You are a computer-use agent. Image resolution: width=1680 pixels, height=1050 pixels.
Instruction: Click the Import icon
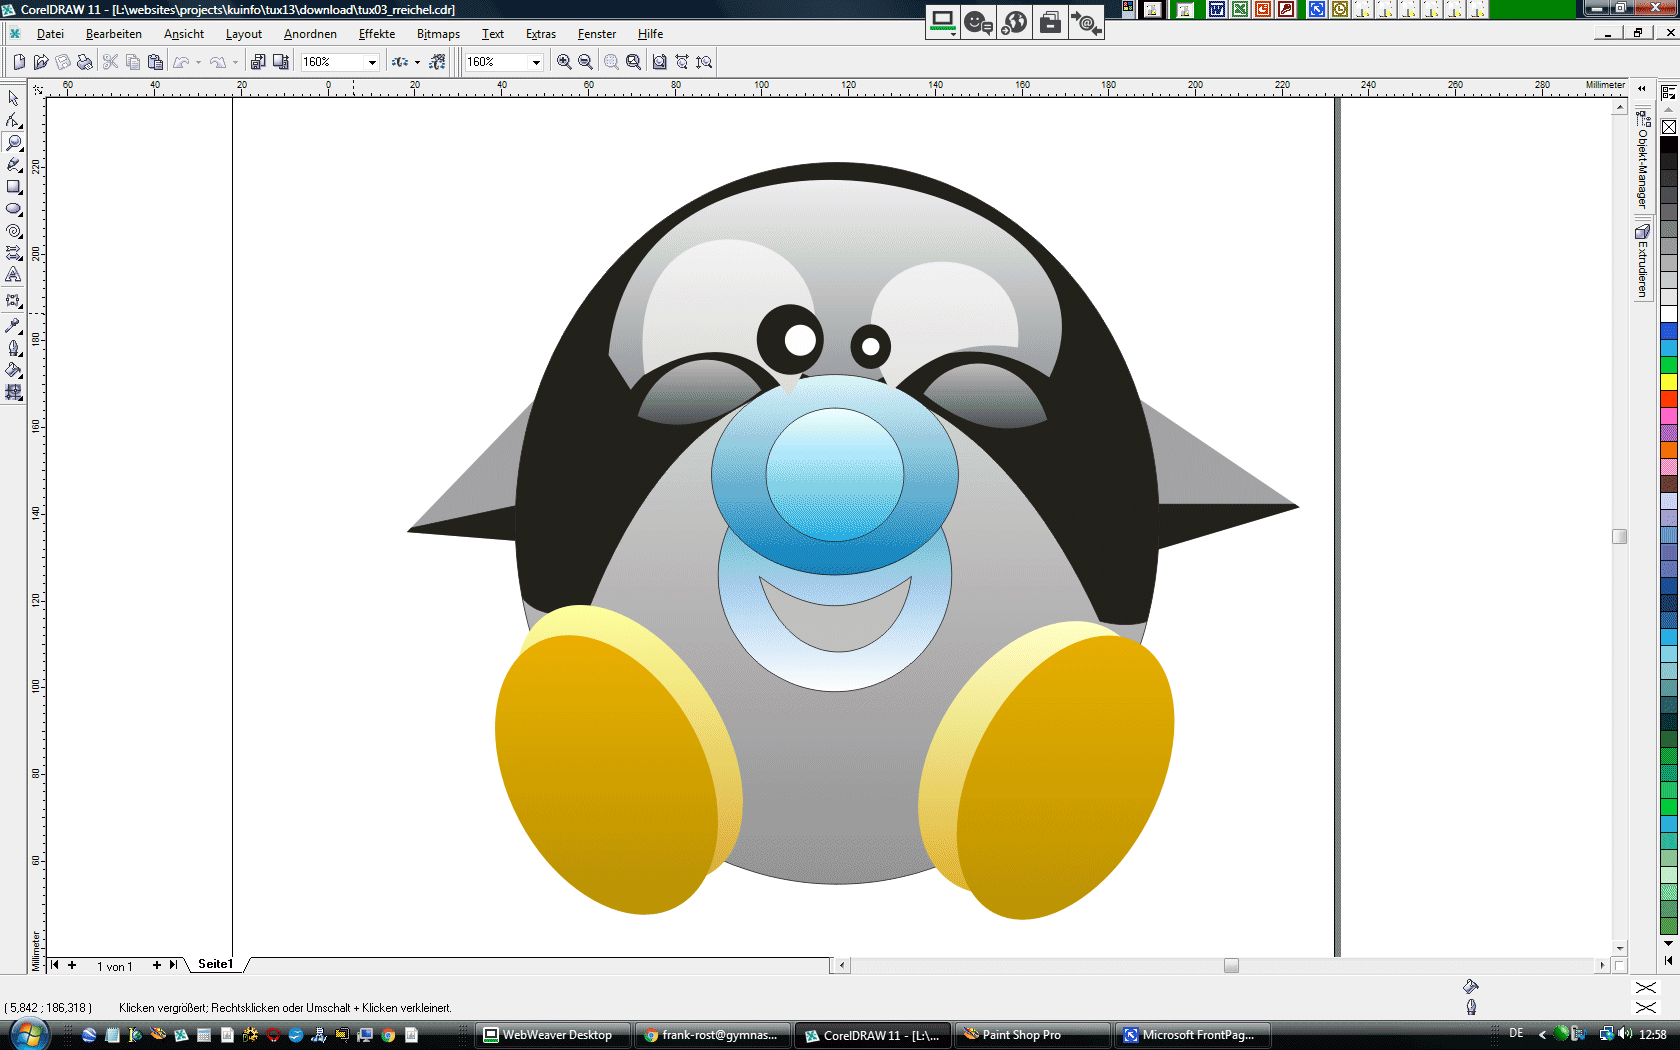(258, 62)
